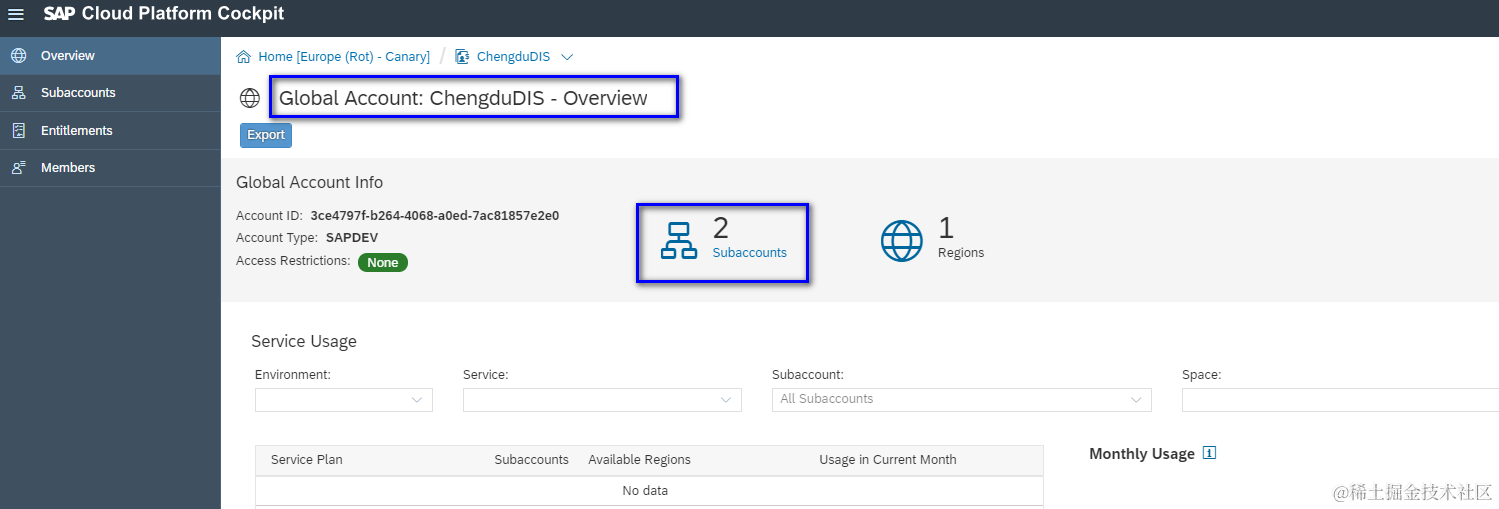This screenshot has width=1499, height=509.
Task: Click the Entitlements checklist icon in sidebar
Action: pos(18,131)
